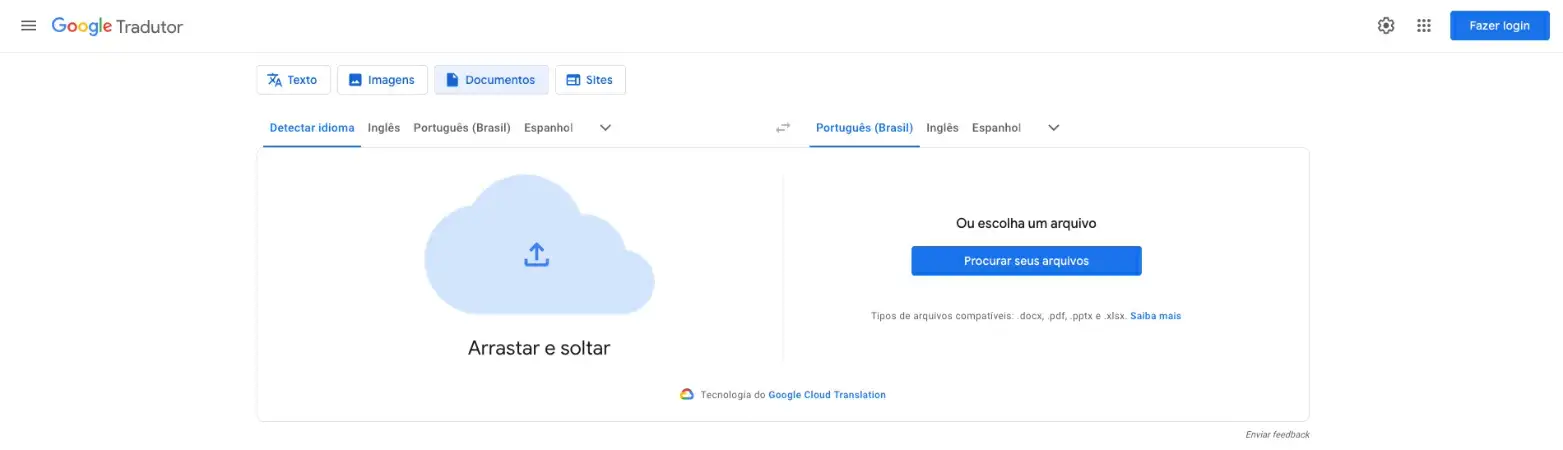Screen dimensions: 1563x450
Task: Switch to Sites translation mode
Action: click(x=590, y=80)
